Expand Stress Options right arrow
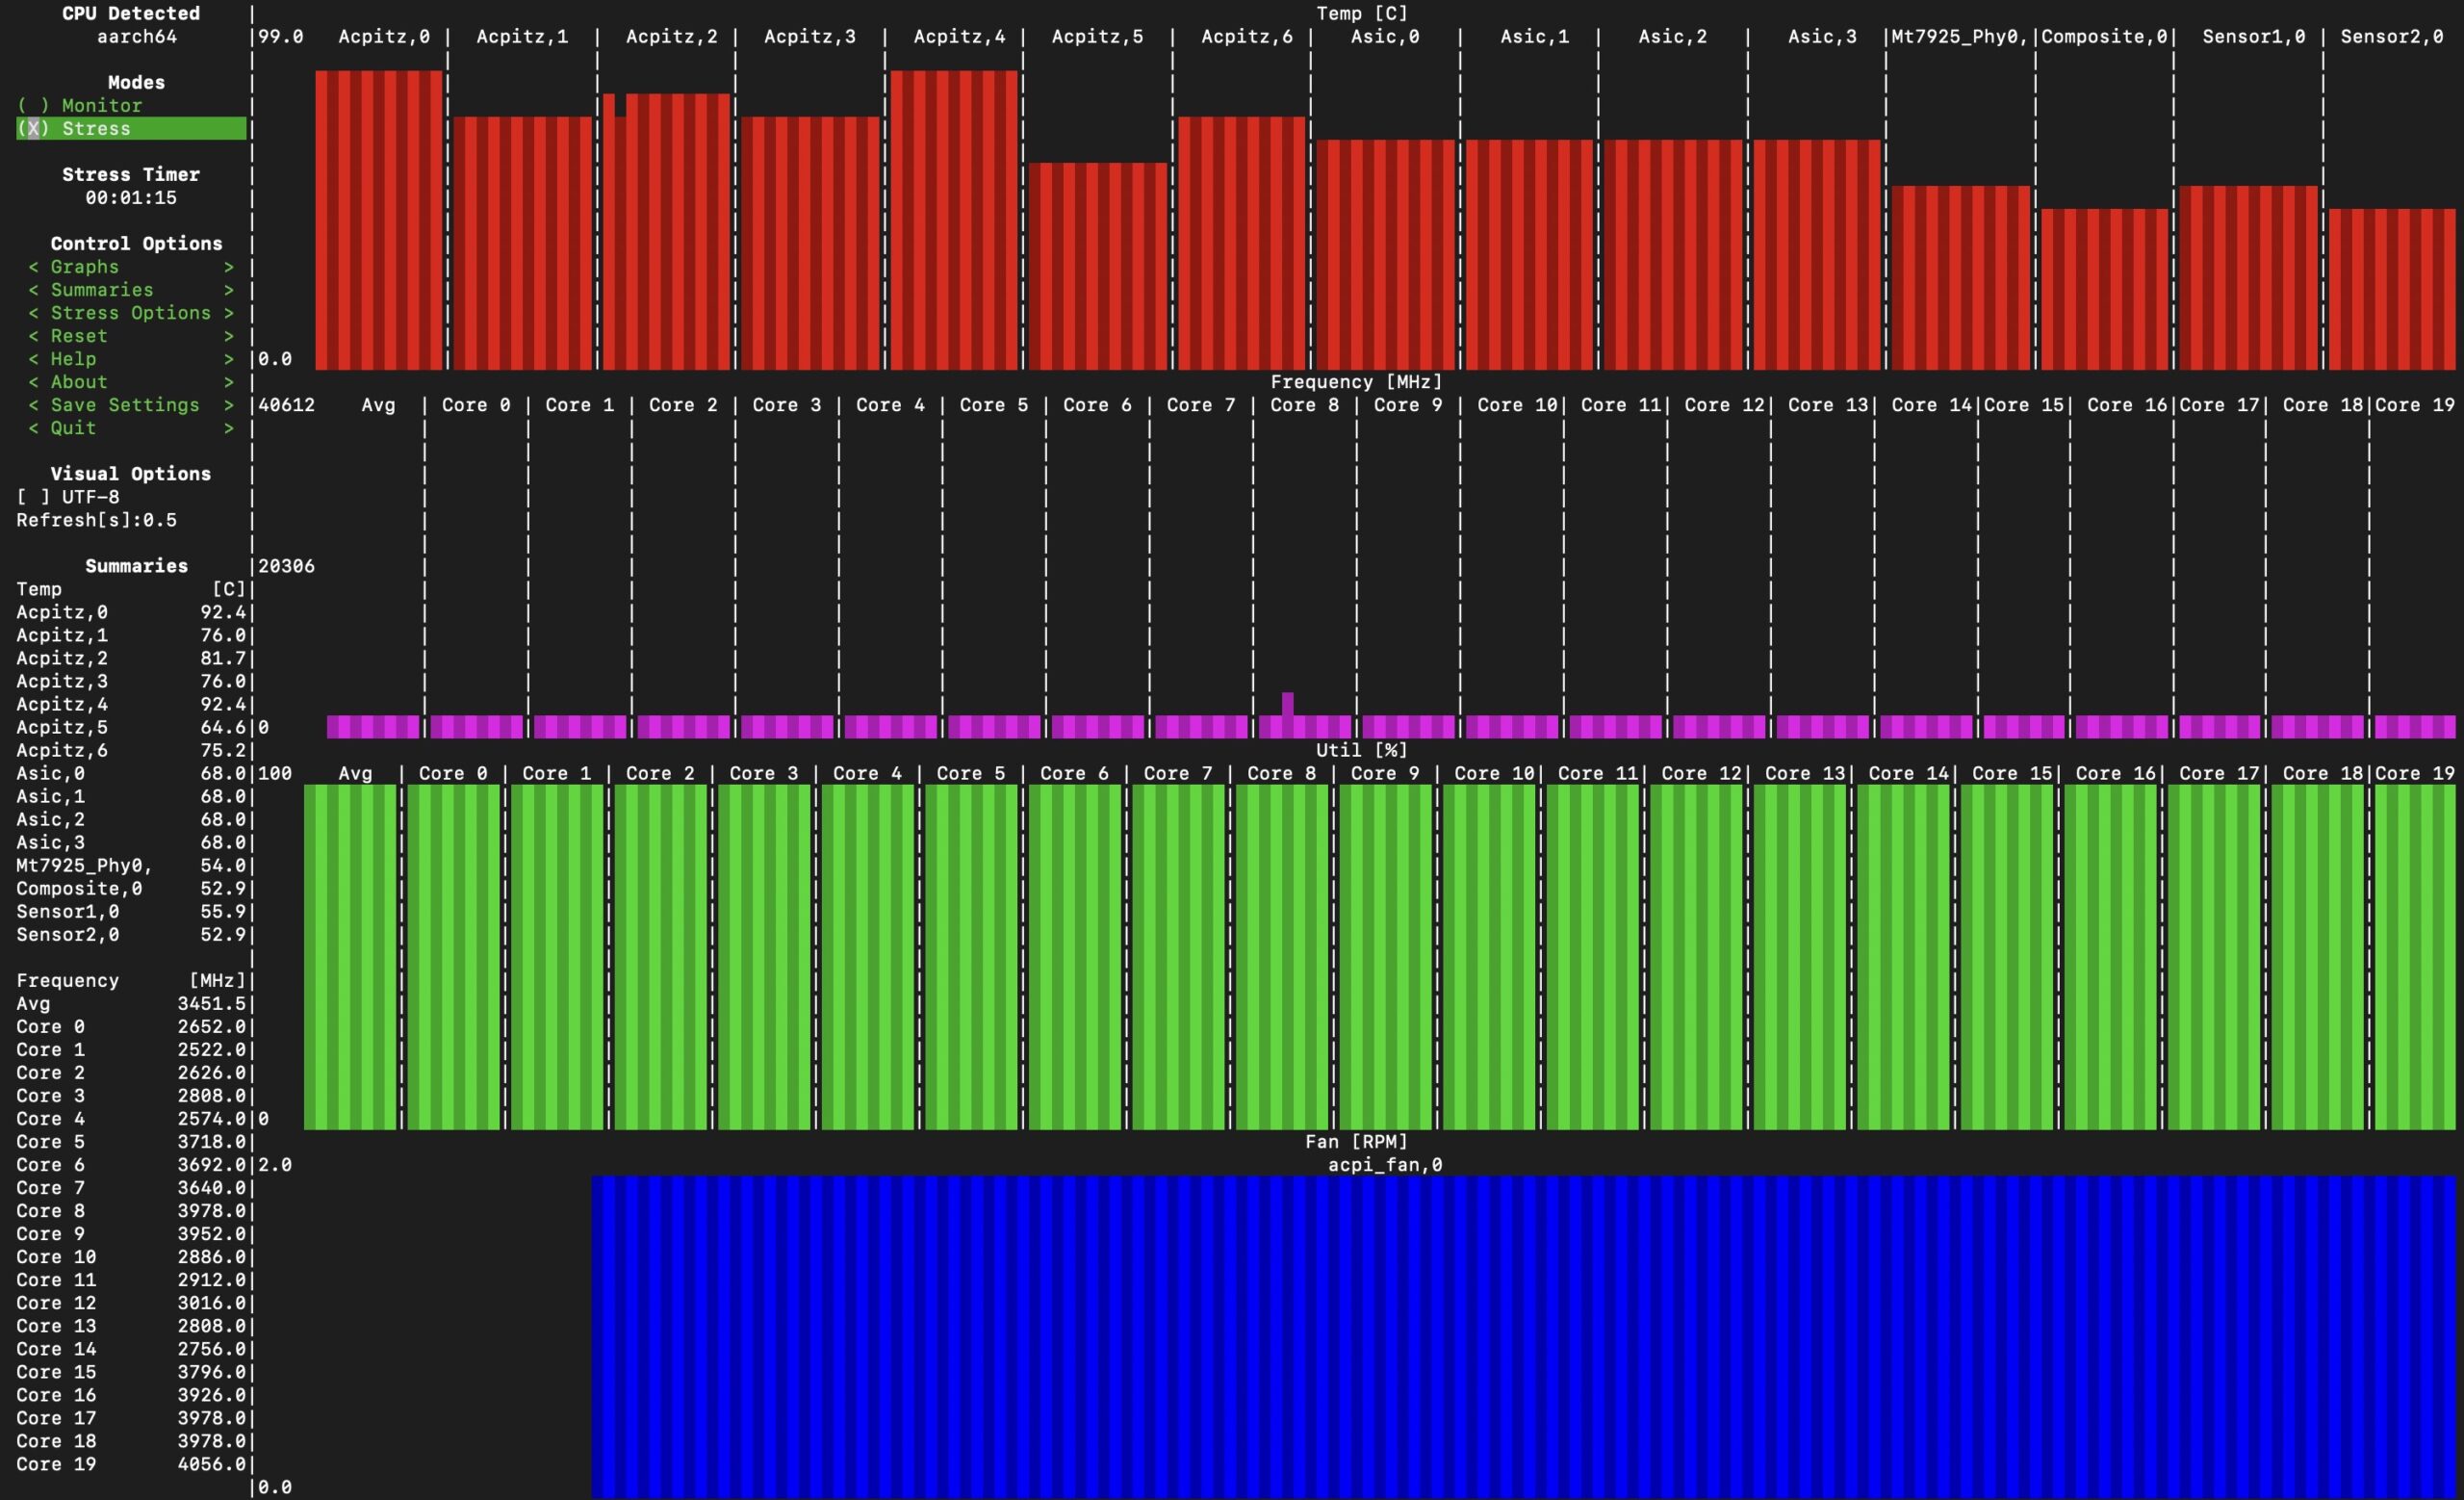Screen dimensions: 2464x1500 click(x=228, y=313)
